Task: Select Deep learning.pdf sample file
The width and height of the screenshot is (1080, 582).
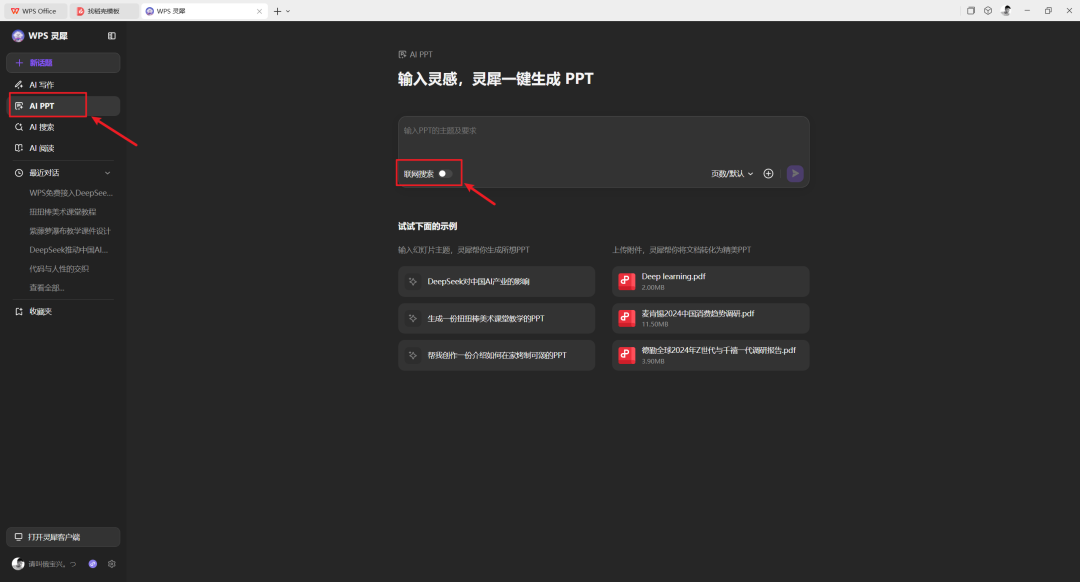Action: [x=711, y=282]
